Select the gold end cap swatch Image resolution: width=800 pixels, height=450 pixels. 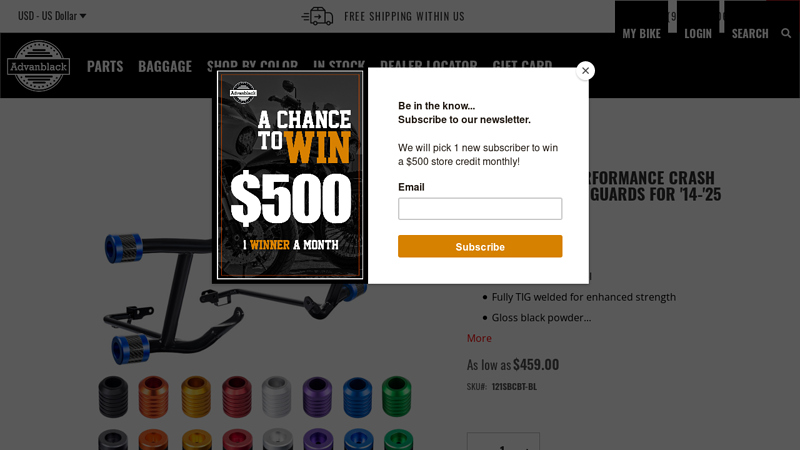pyautogui.click(x=196, y=397)
